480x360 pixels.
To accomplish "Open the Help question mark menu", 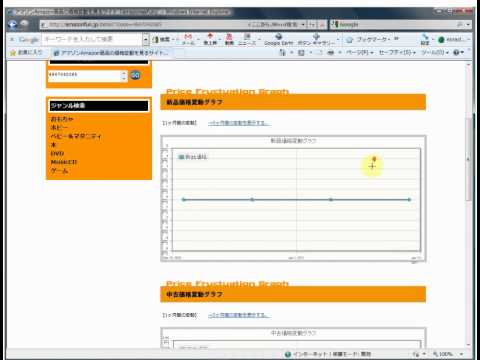I will [x=458, y=53].
